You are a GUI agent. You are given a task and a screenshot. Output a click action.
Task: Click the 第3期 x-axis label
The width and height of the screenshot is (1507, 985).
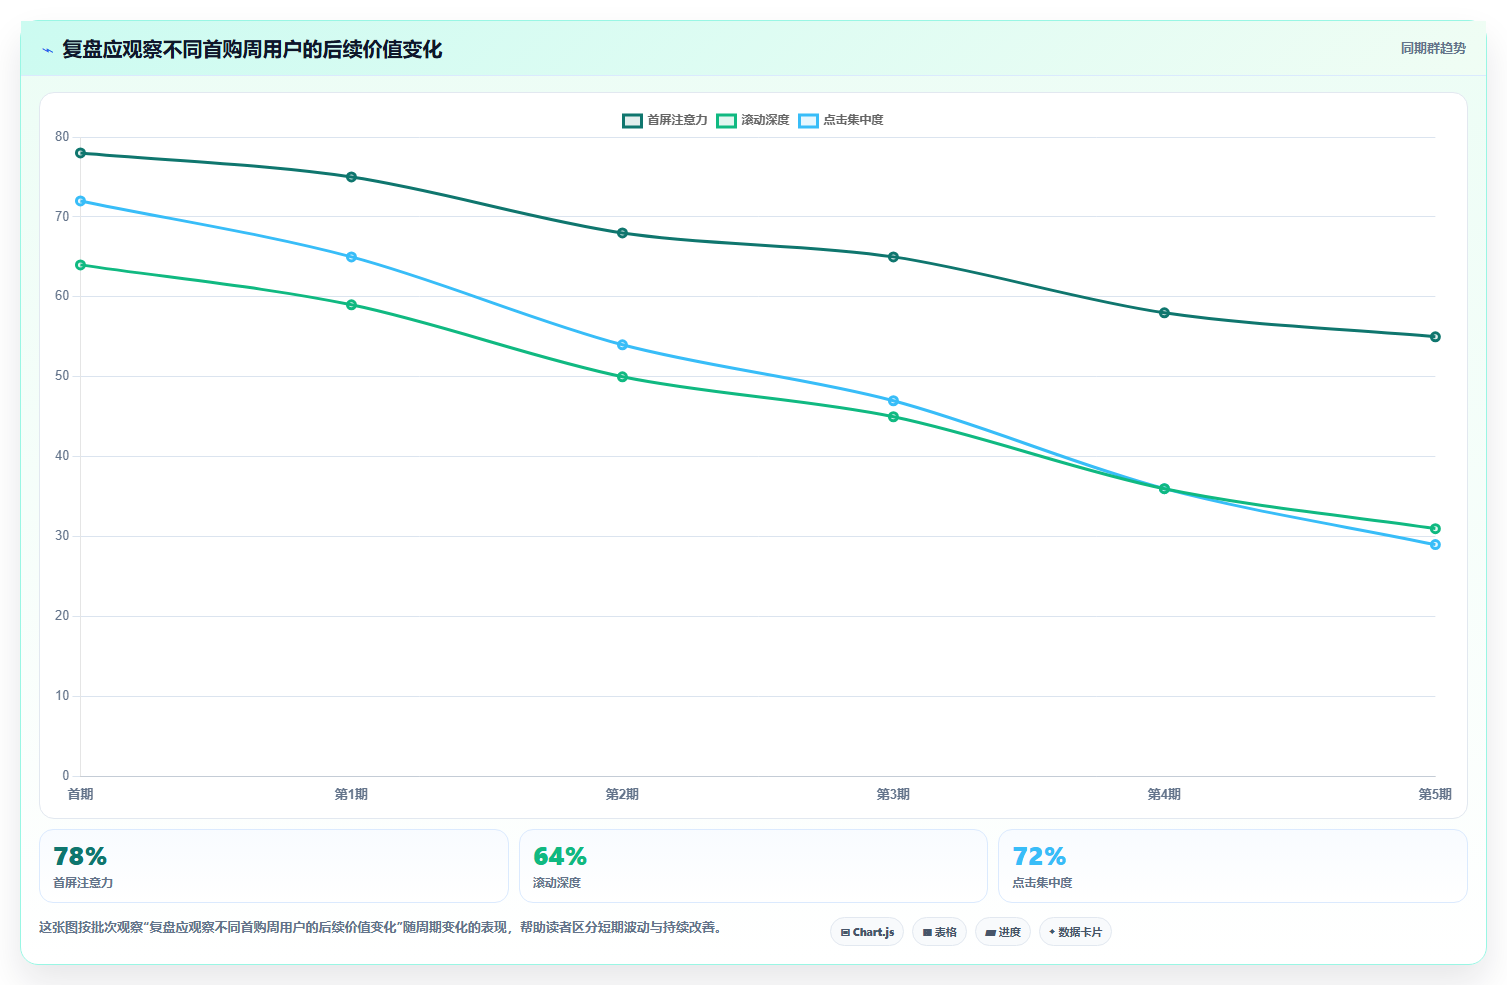[893, 794]
